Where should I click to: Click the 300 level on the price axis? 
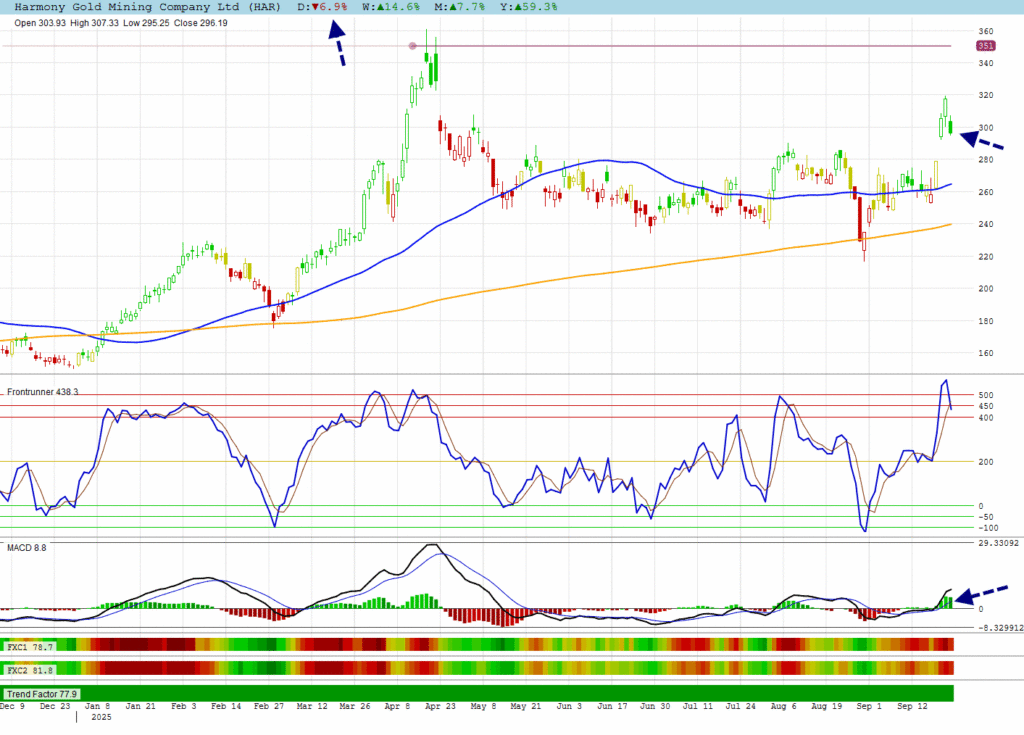click(986, 128)
